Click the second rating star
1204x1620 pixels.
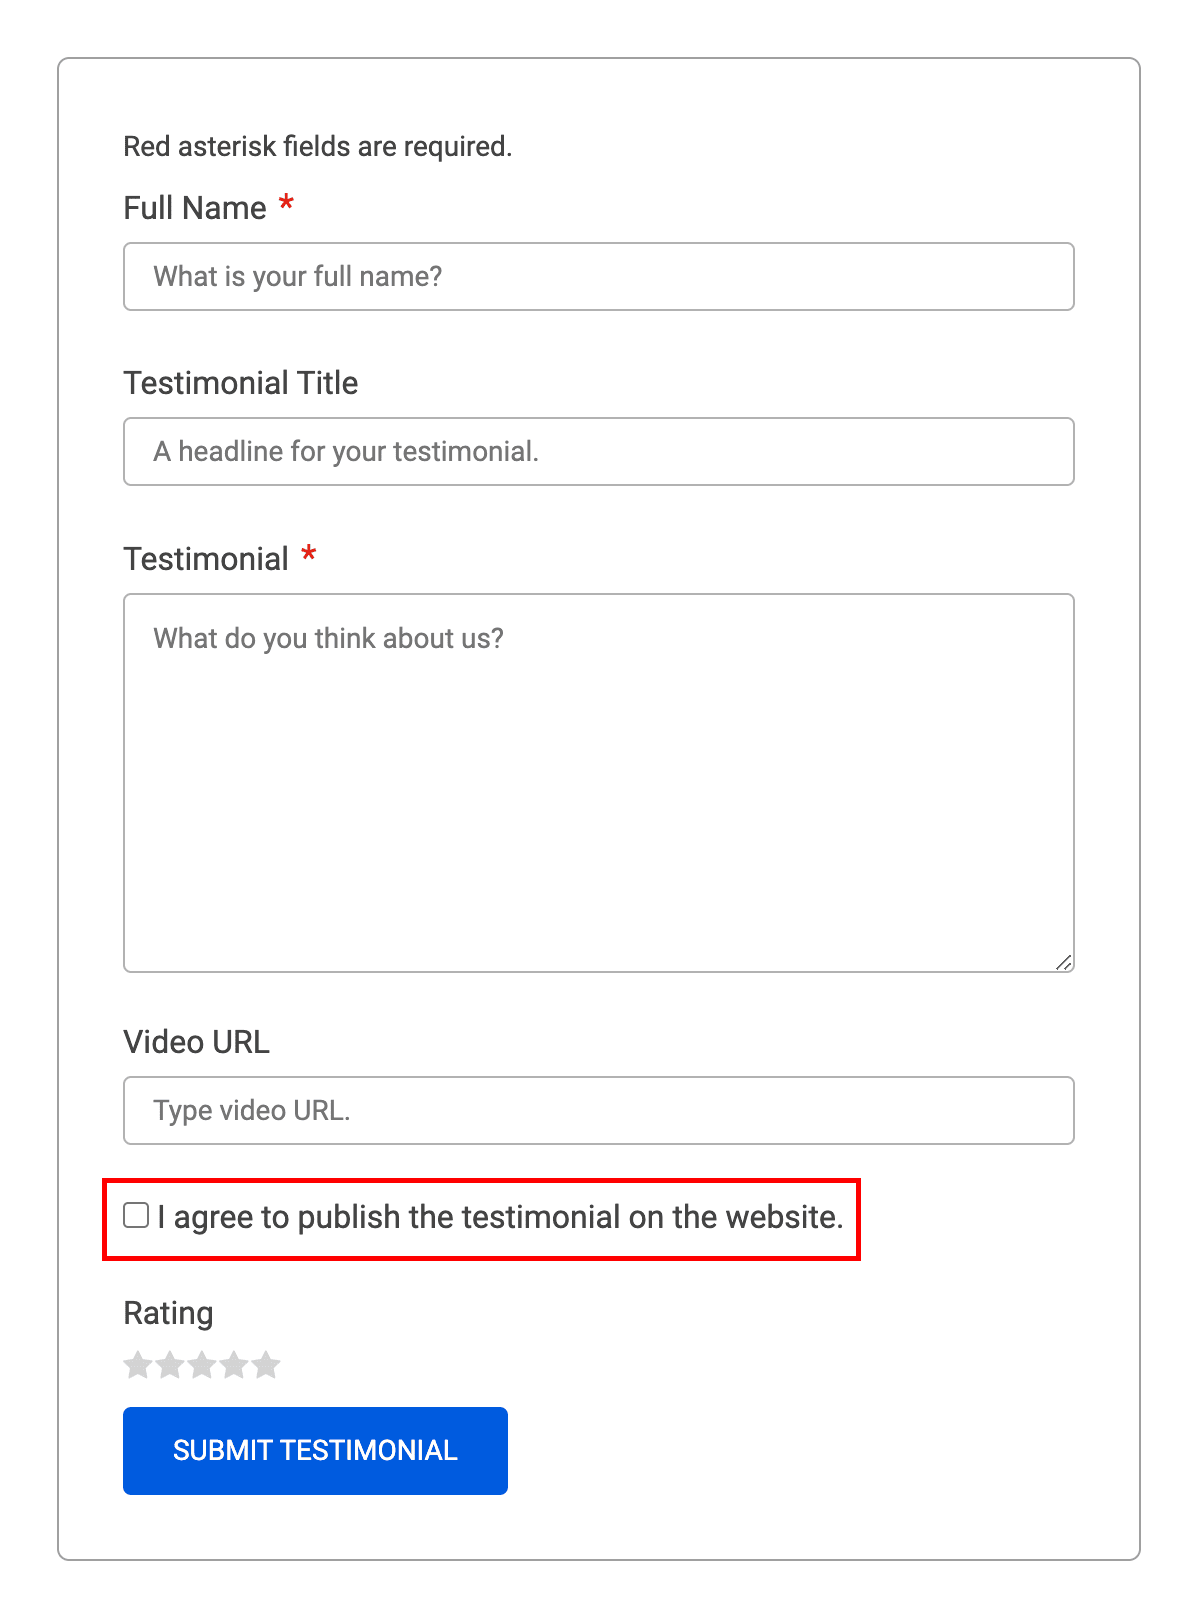pyautogui.click(x=170, y=1365)
